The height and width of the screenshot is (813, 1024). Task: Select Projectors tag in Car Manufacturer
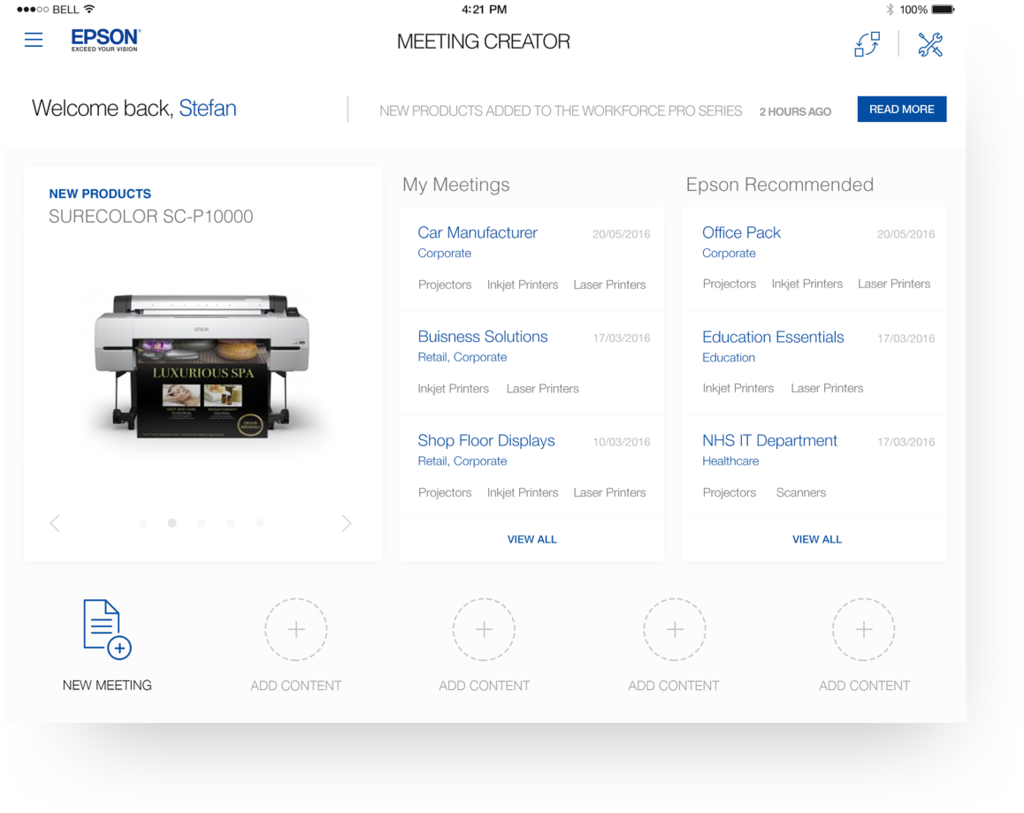[445, 285]
